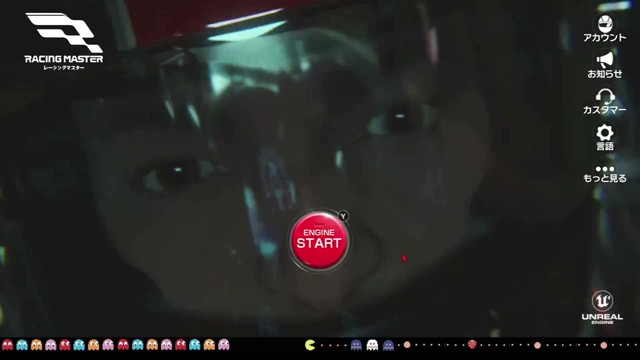Viewport: 640px width, 360px height.
Task: Open the 言語 gear language settings
Action: 604,138
